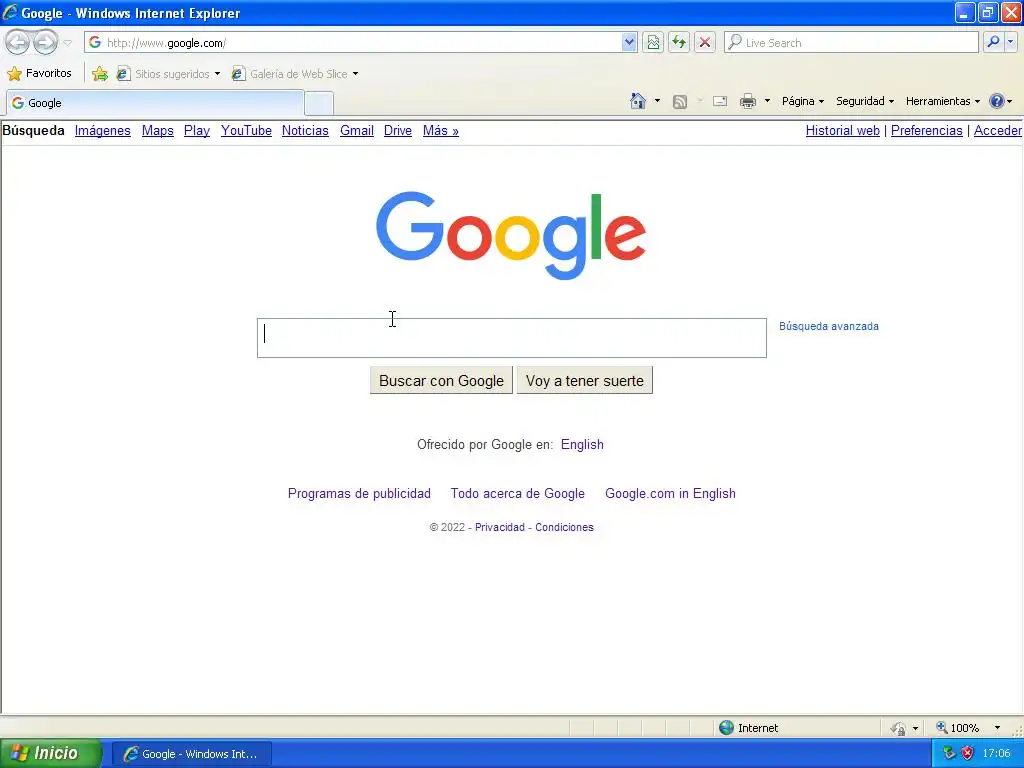Click the Voy a tener suerte button

[584, 381]
